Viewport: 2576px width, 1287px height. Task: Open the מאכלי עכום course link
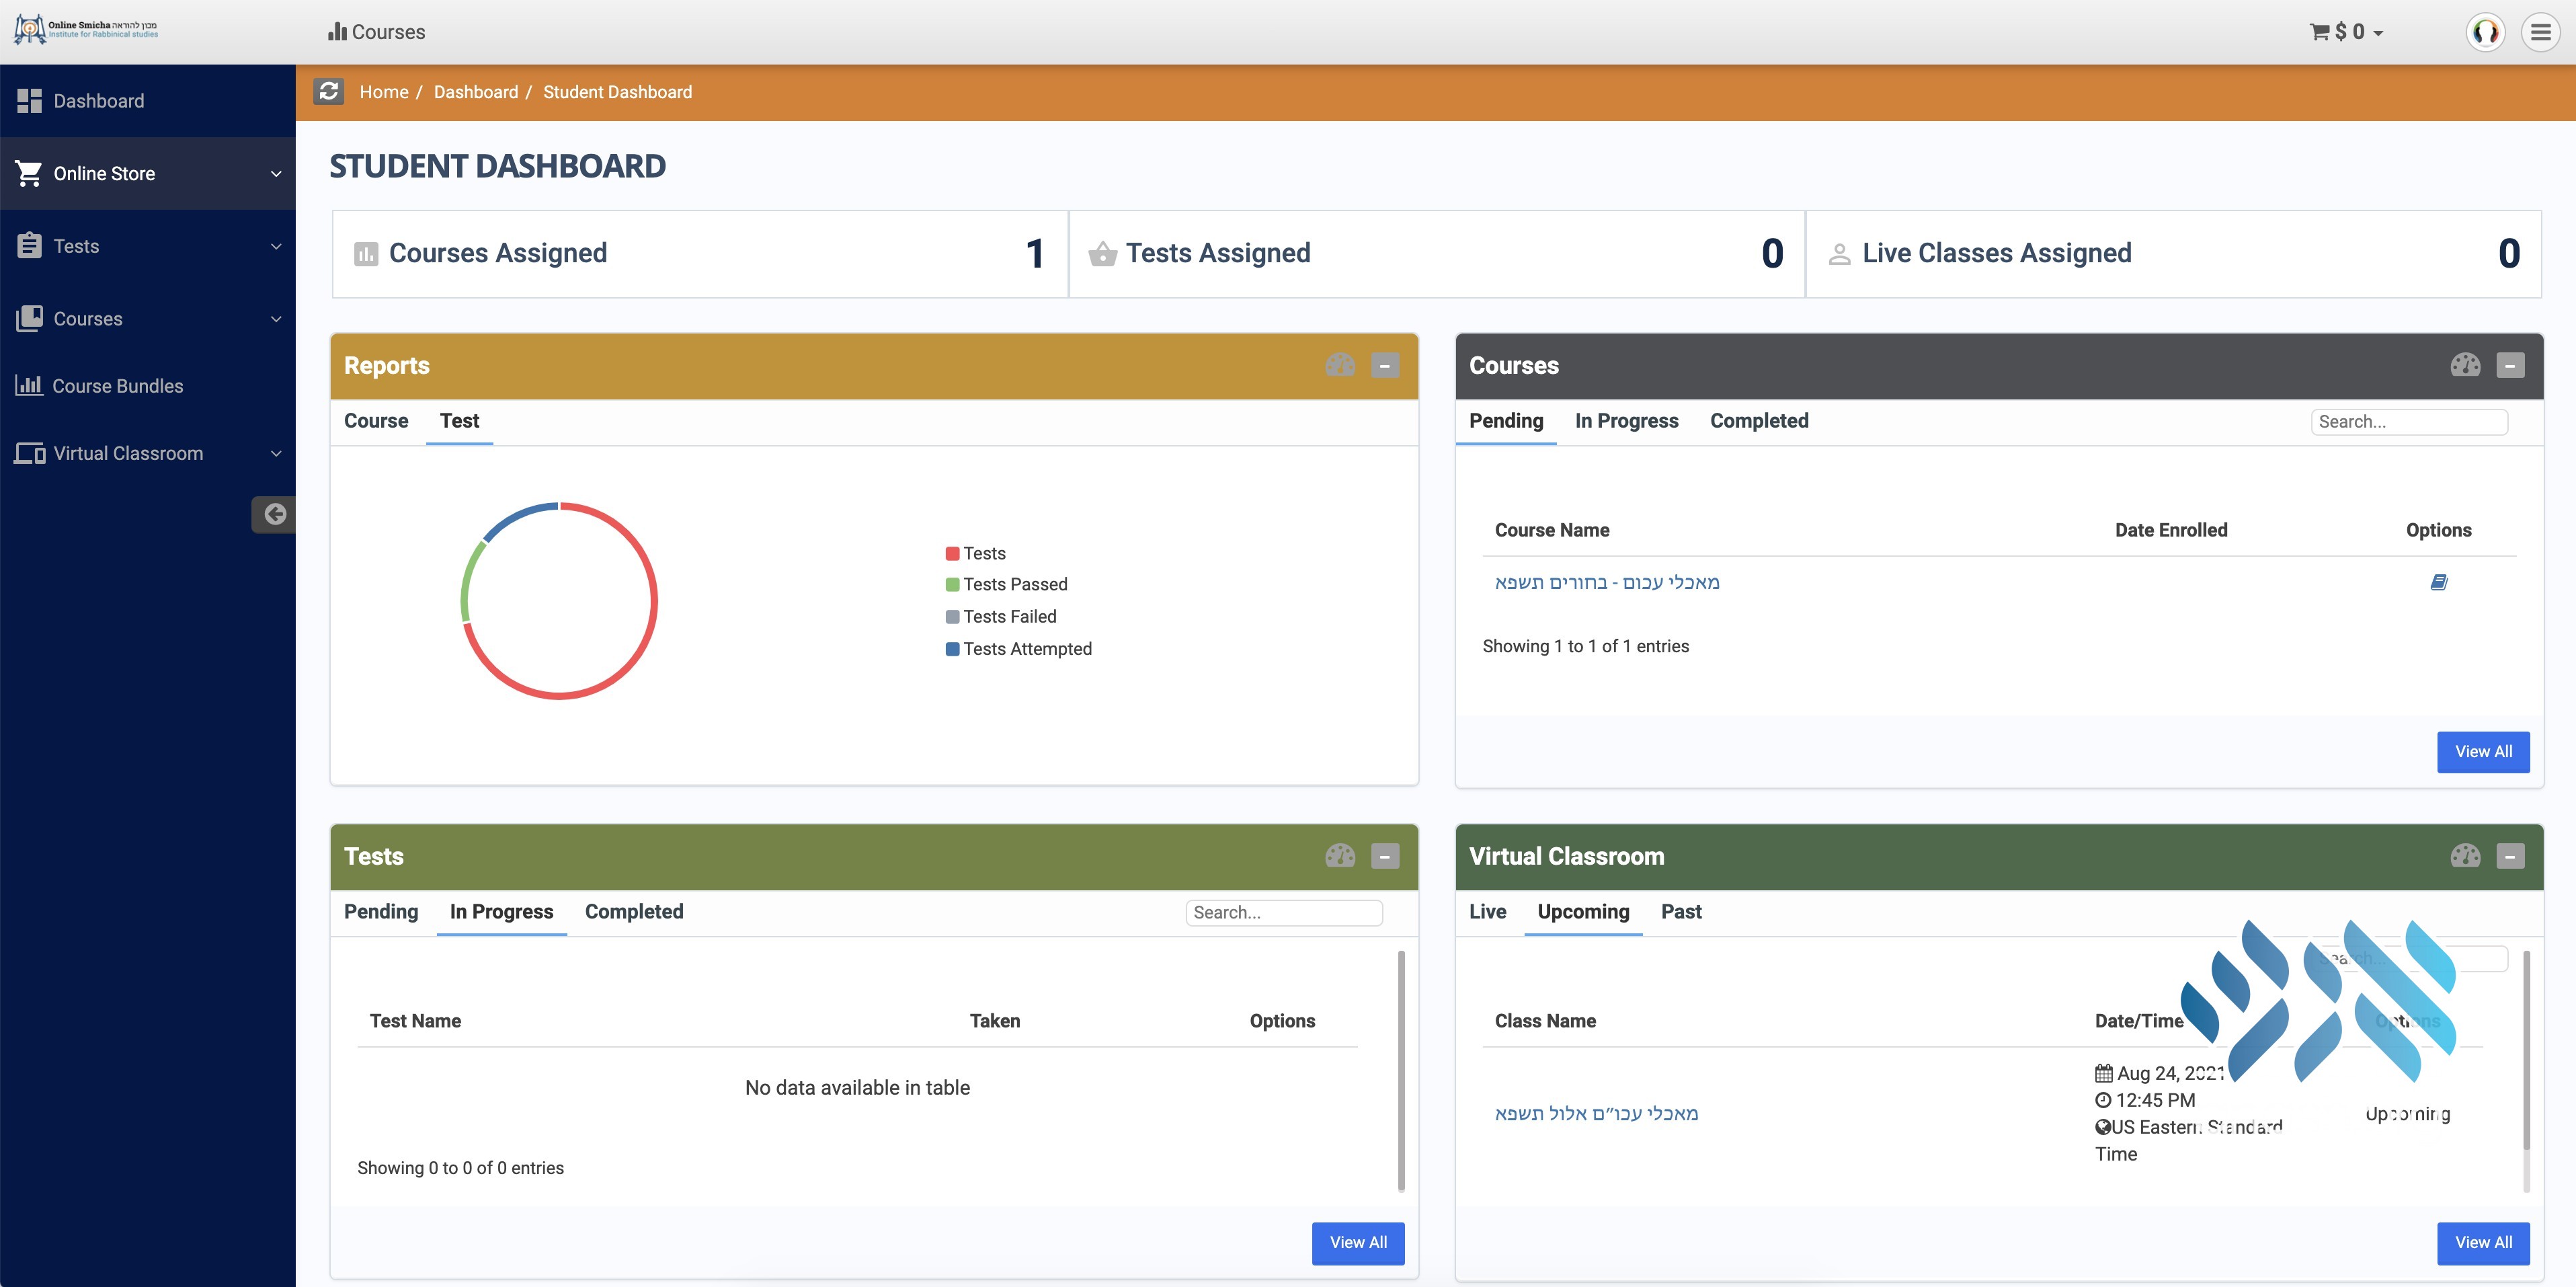point(1607,582)
